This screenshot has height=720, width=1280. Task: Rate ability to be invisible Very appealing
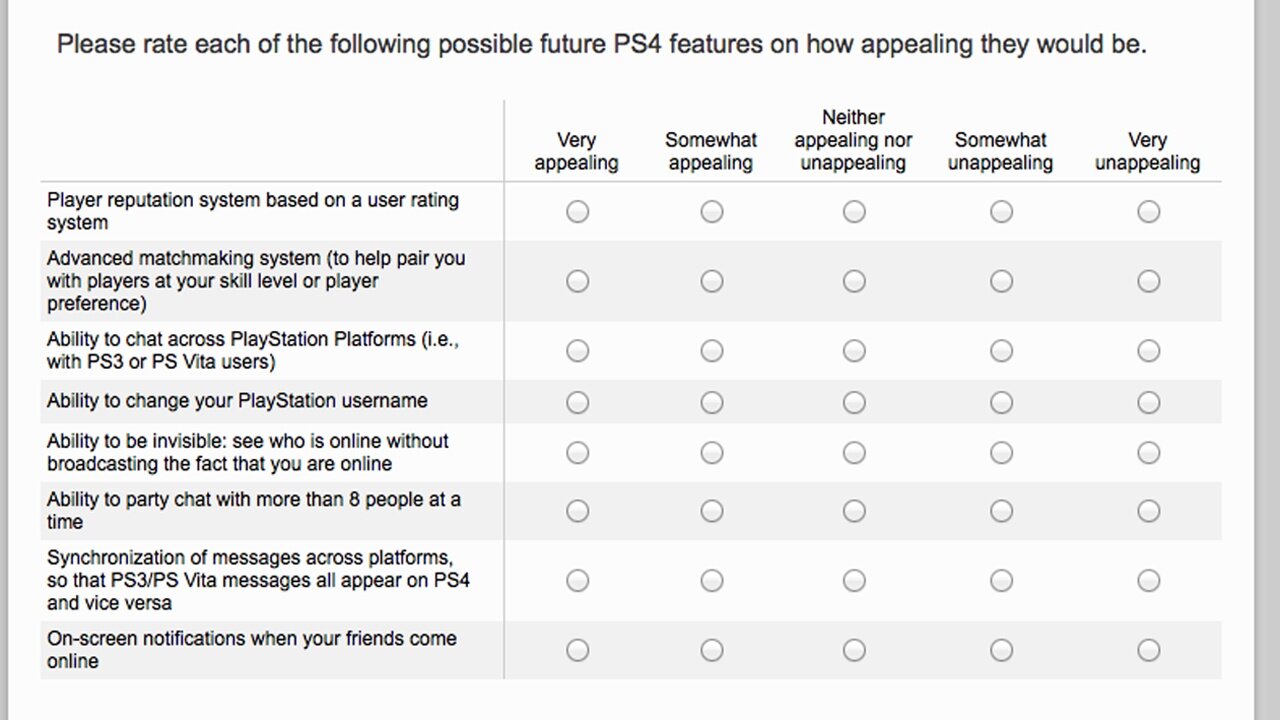[x=577, y=453]
